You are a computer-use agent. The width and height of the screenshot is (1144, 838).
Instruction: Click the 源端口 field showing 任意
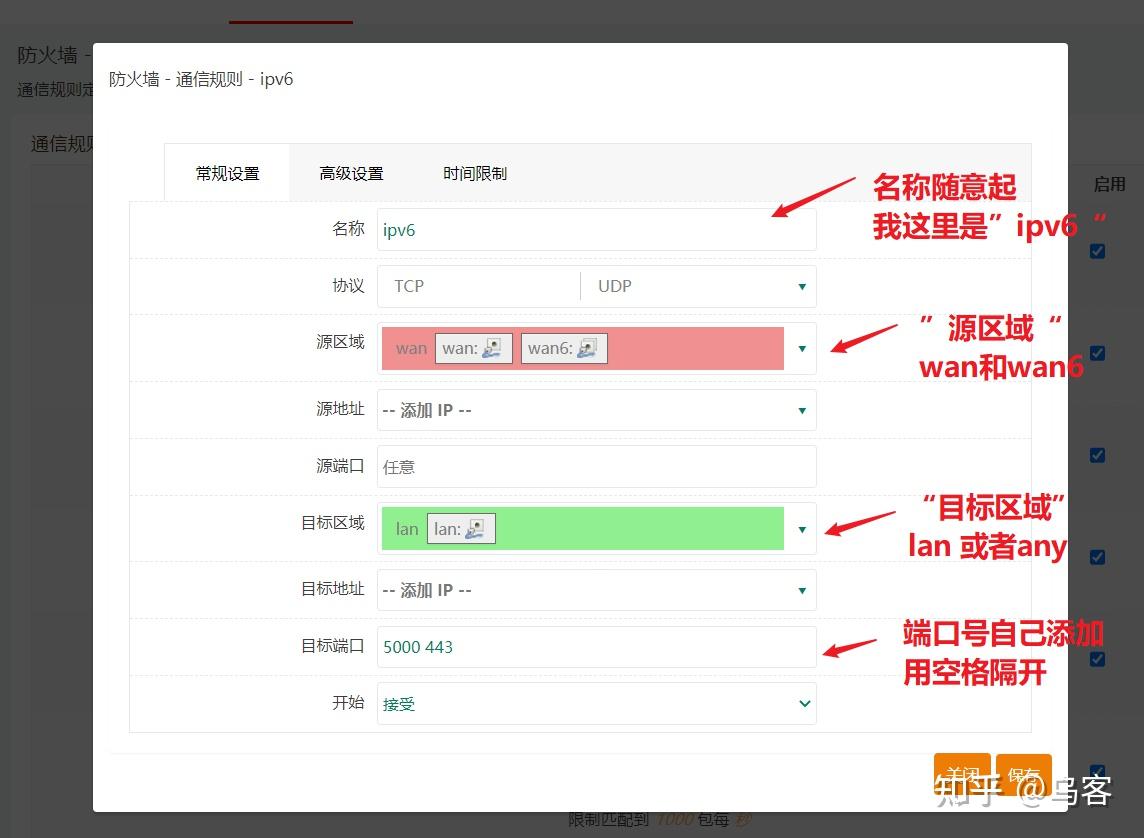pos(596,466)
